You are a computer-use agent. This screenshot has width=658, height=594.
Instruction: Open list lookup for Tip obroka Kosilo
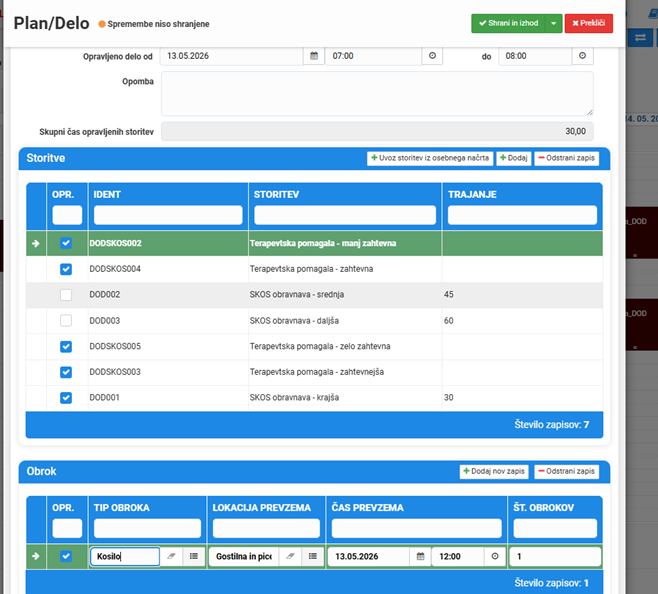pyautogui.click(x=193, y=556)
